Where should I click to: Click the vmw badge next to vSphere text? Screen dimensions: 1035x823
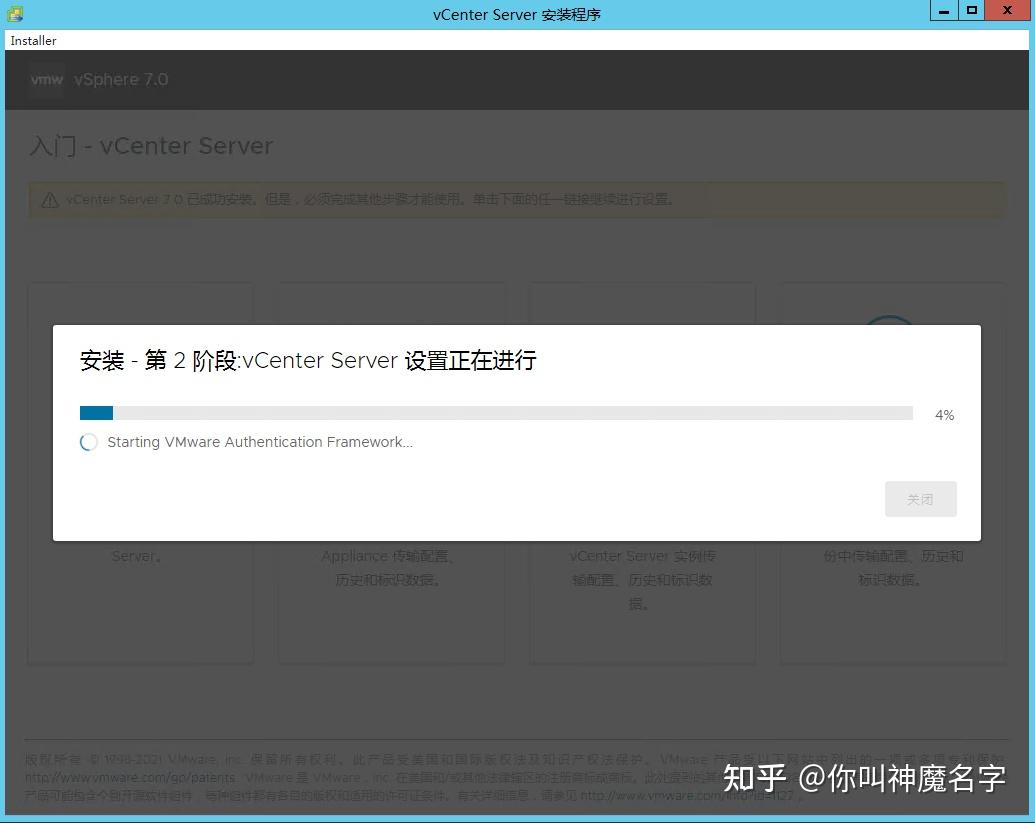46,81
